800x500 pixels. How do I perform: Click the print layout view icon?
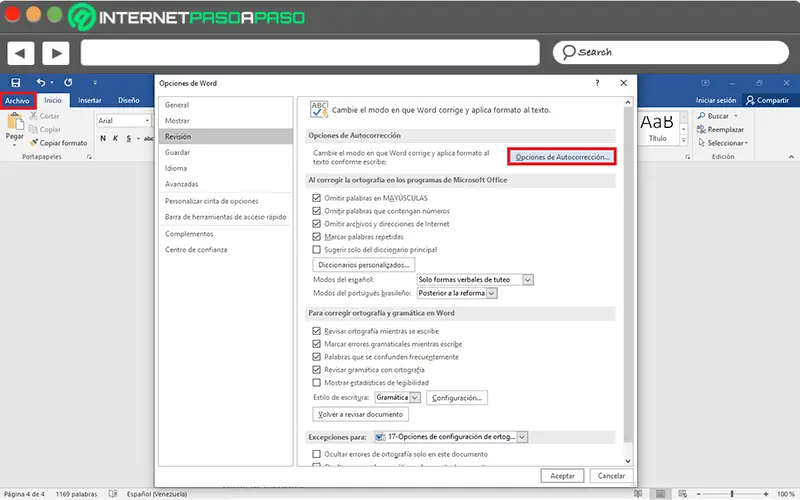660,494
